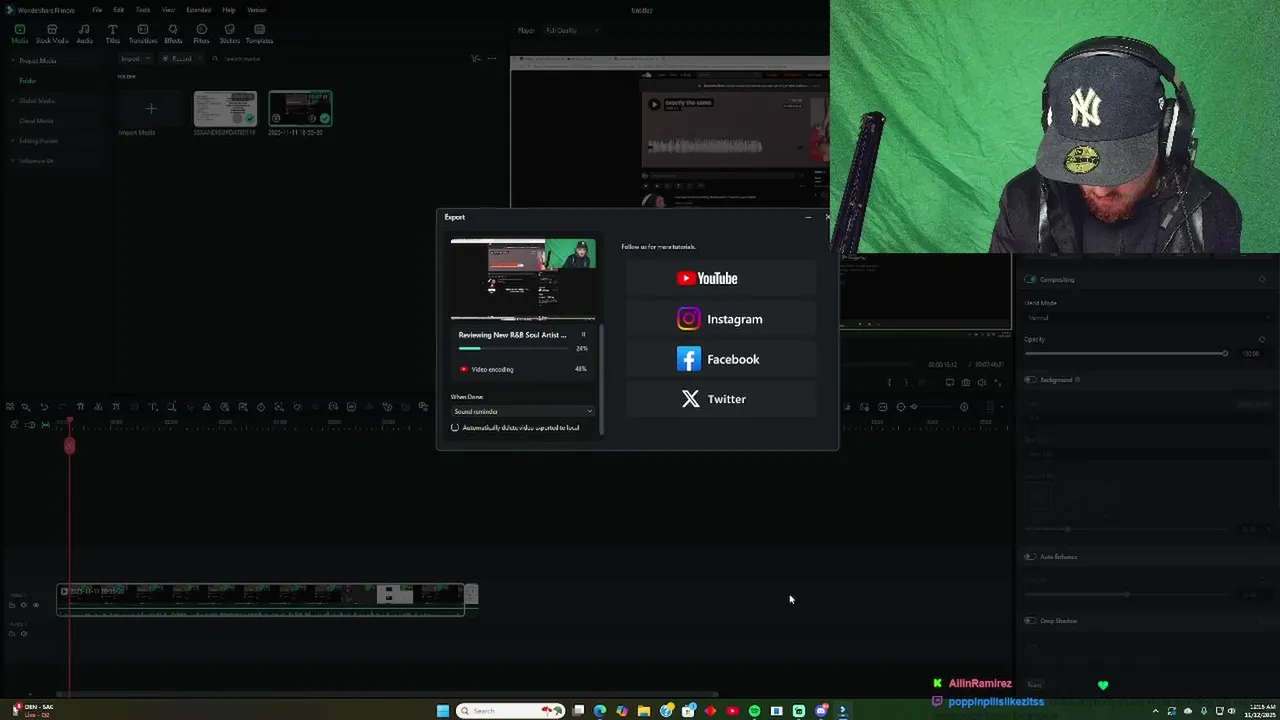This screenshot has width=1280, height=720.
Task: Open File Explorer from the taskbar
Action: tap(644, 711)
